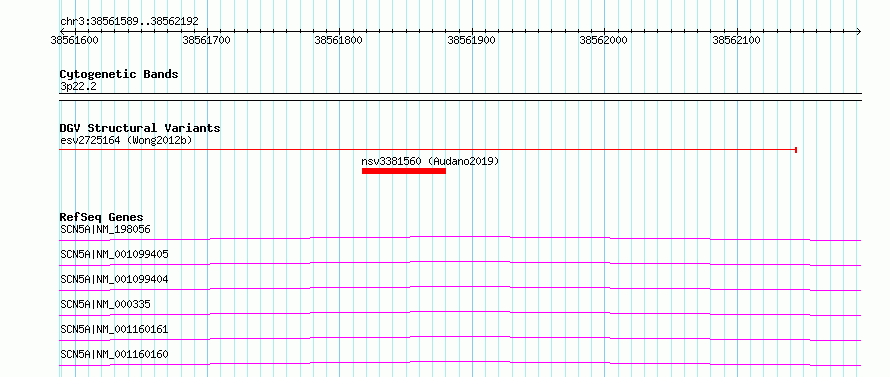890x377 pixels.
Task: Open the esv2725164 (Wong2012b) variant label
Action: (x=126, y=140)
